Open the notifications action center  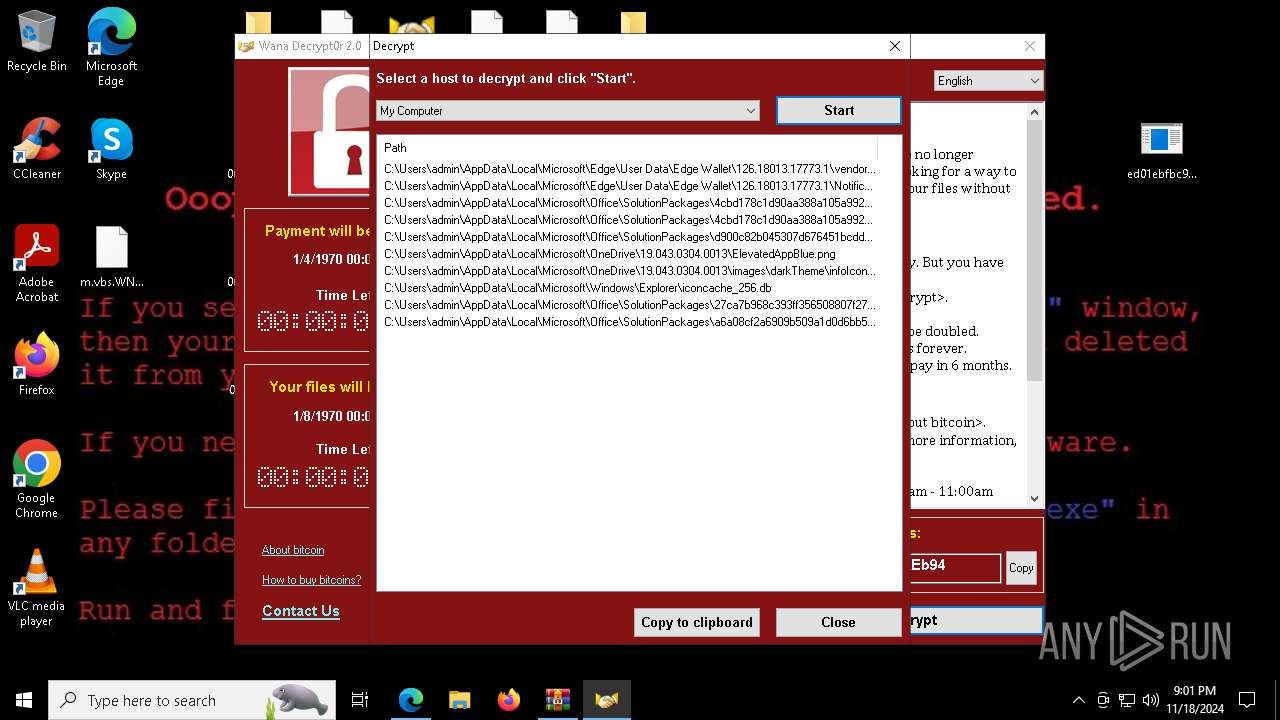1247,700
